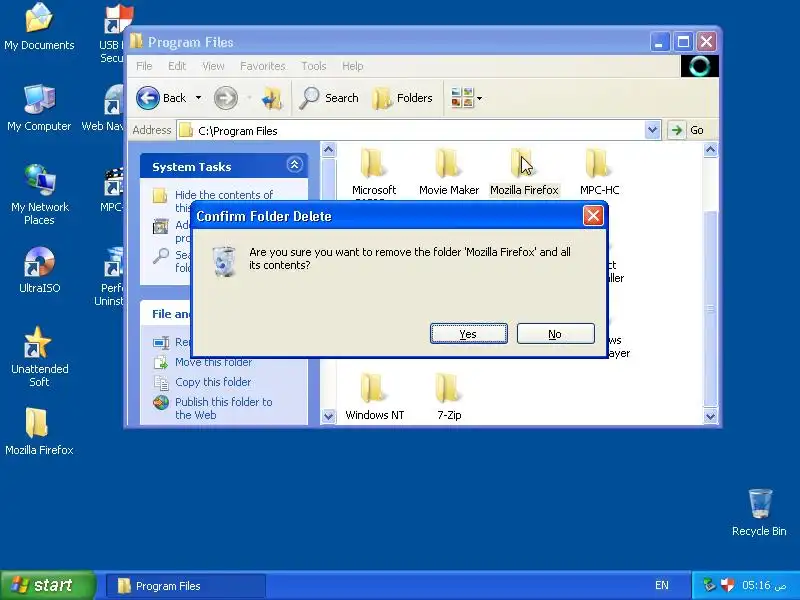Click the Go button next to address bar
The height and width of the screenshot is (600, 800).
click(x=687, y=130)
